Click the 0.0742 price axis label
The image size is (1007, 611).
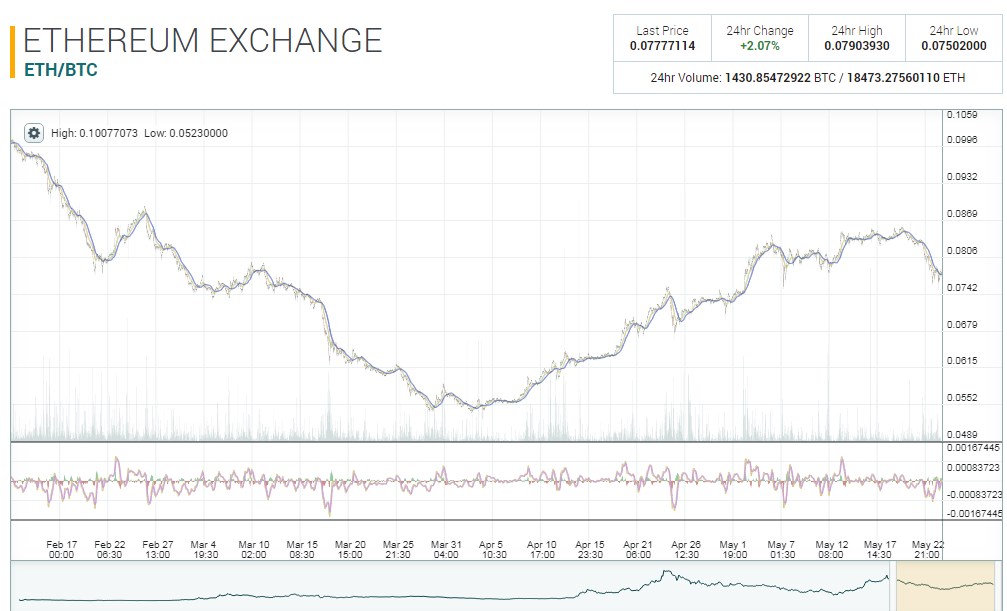pyautogui.click(x=962, y=287)
